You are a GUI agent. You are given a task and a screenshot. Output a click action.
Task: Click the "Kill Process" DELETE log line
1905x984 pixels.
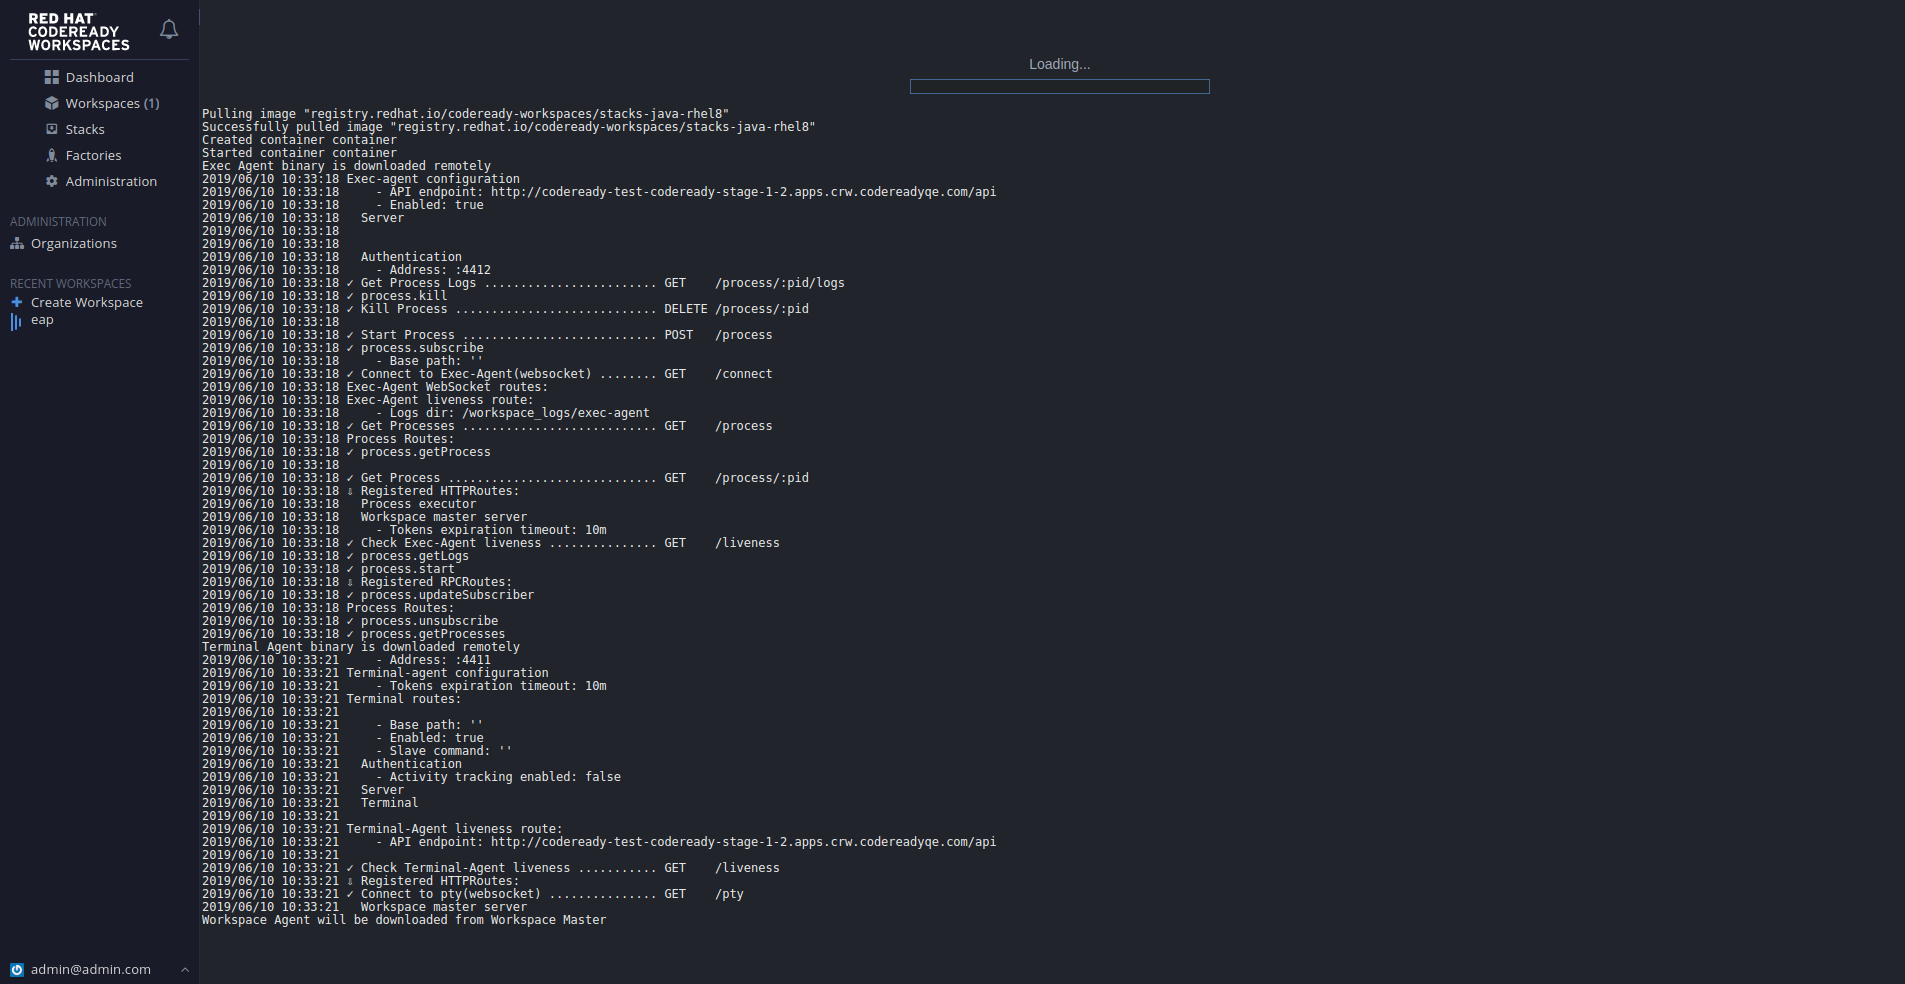coord(505,309)
